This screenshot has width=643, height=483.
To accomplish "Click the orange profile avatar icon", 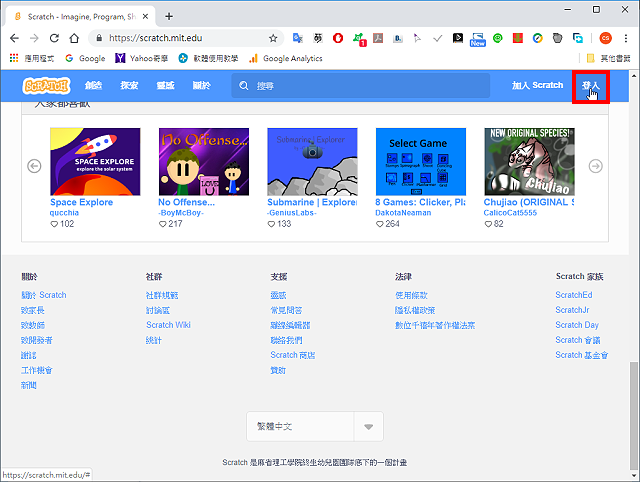I will coord(605,38).
